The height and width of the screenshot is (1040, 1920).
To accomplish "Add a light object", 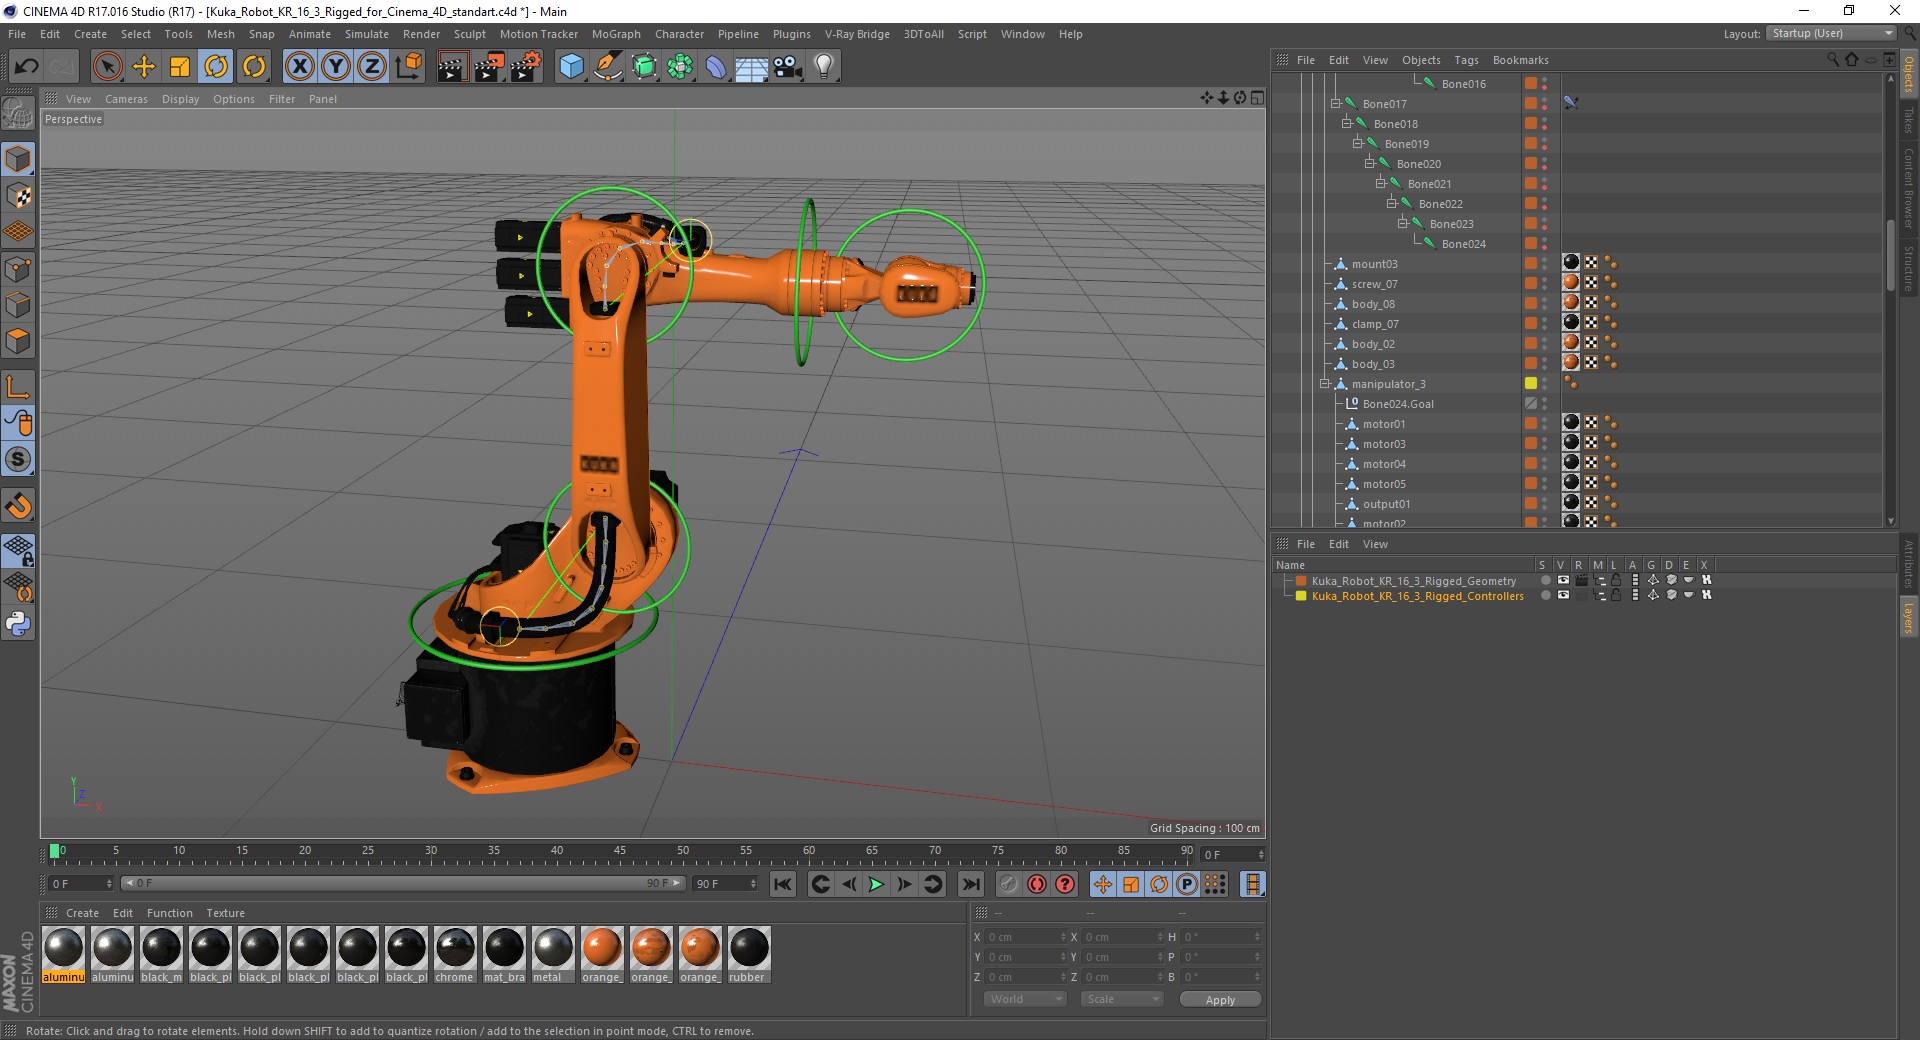I will (x=824, y=67).
